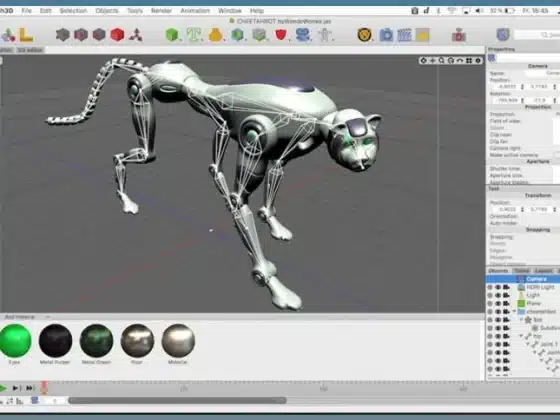The width and height of the screenshot is (560, 420).
Task: Toggle eye visibility for Joint.1 row
Action: pos(498,345)
